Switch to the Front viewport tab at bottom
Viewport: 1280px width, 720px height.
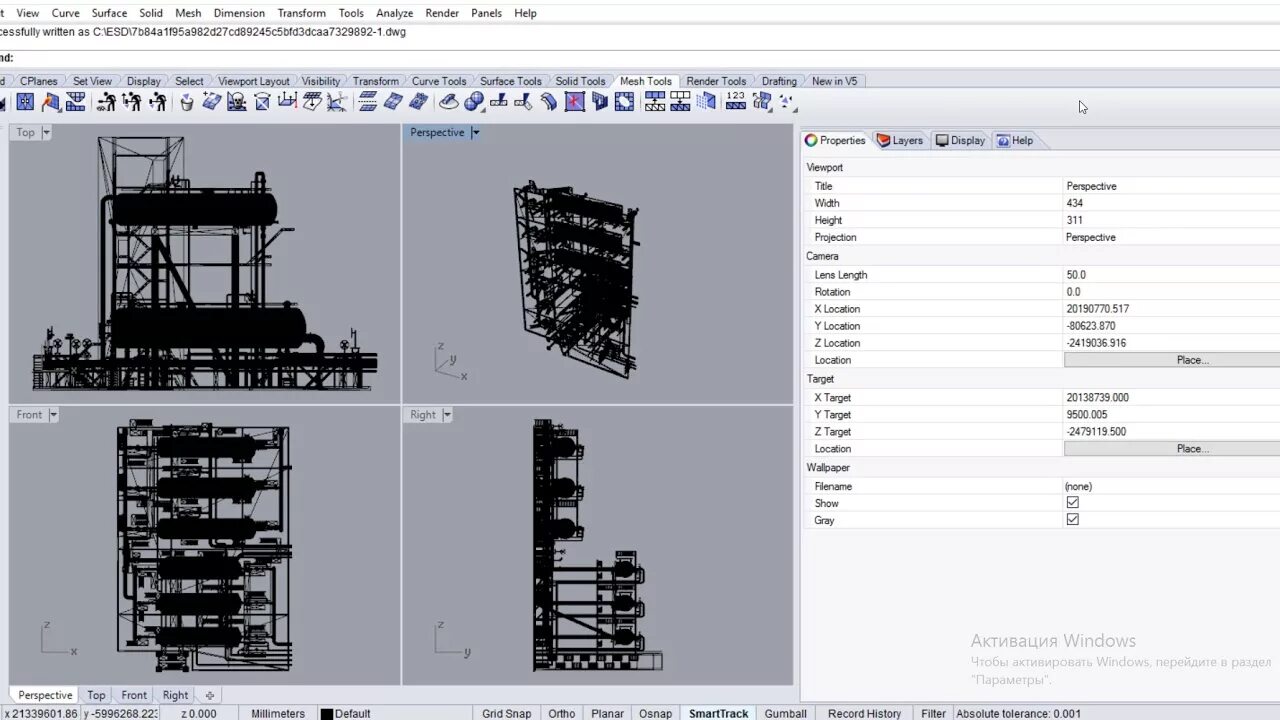[134, 695]
